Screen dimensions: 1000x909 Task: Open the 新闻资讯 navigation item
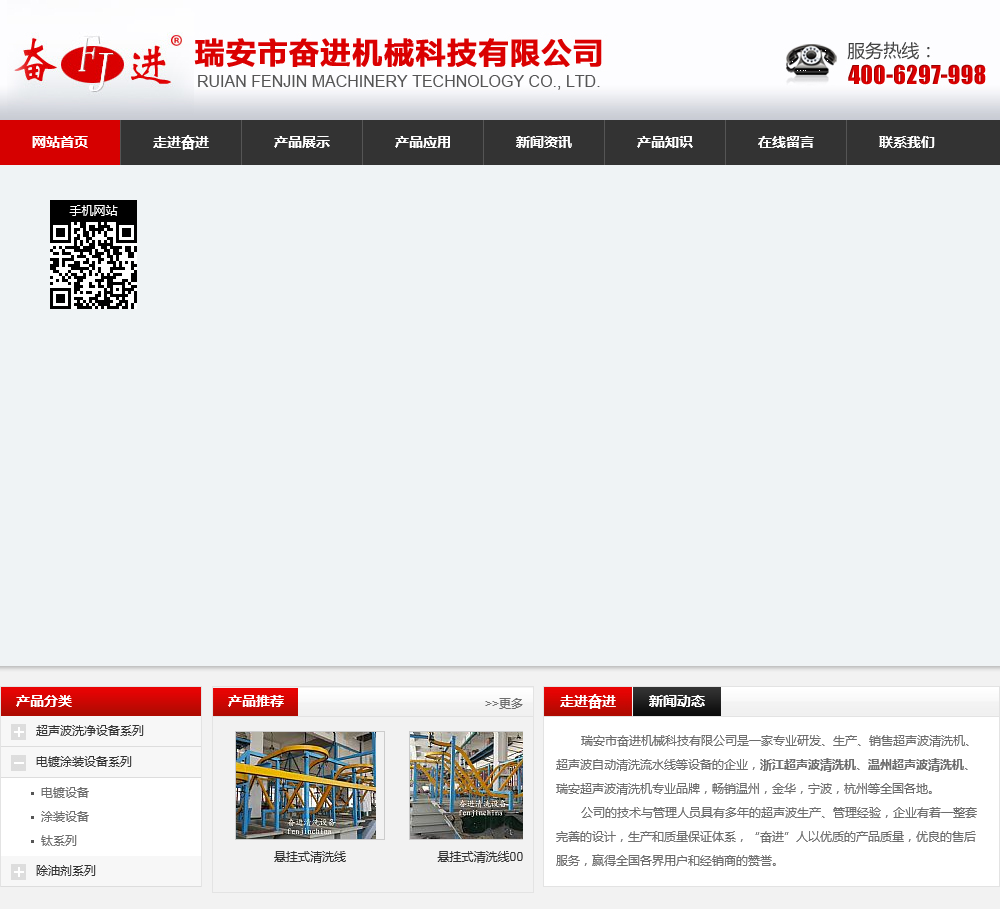pyautogui.click(x=544, y=142)
